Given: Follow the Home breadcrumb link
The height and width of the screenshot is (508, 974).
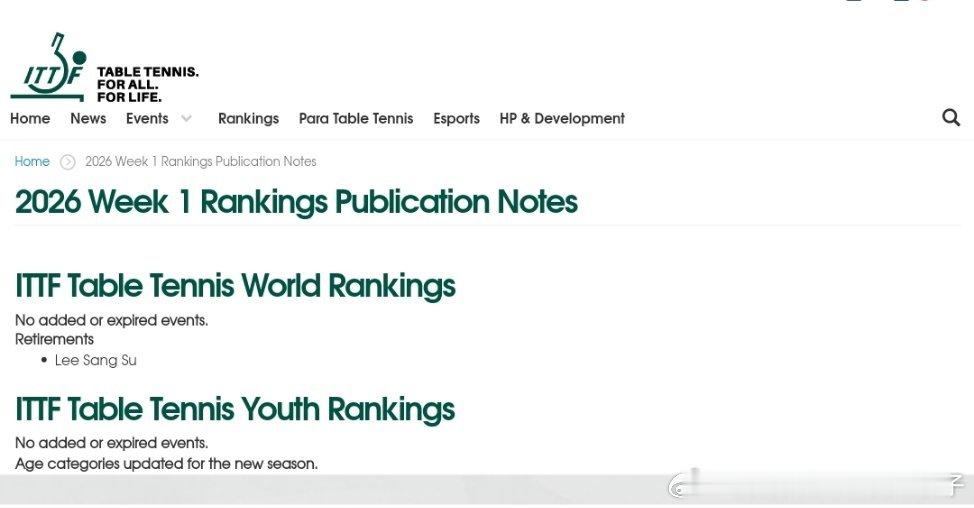Looking at the screenshot, I should click(x=32, y=161).
